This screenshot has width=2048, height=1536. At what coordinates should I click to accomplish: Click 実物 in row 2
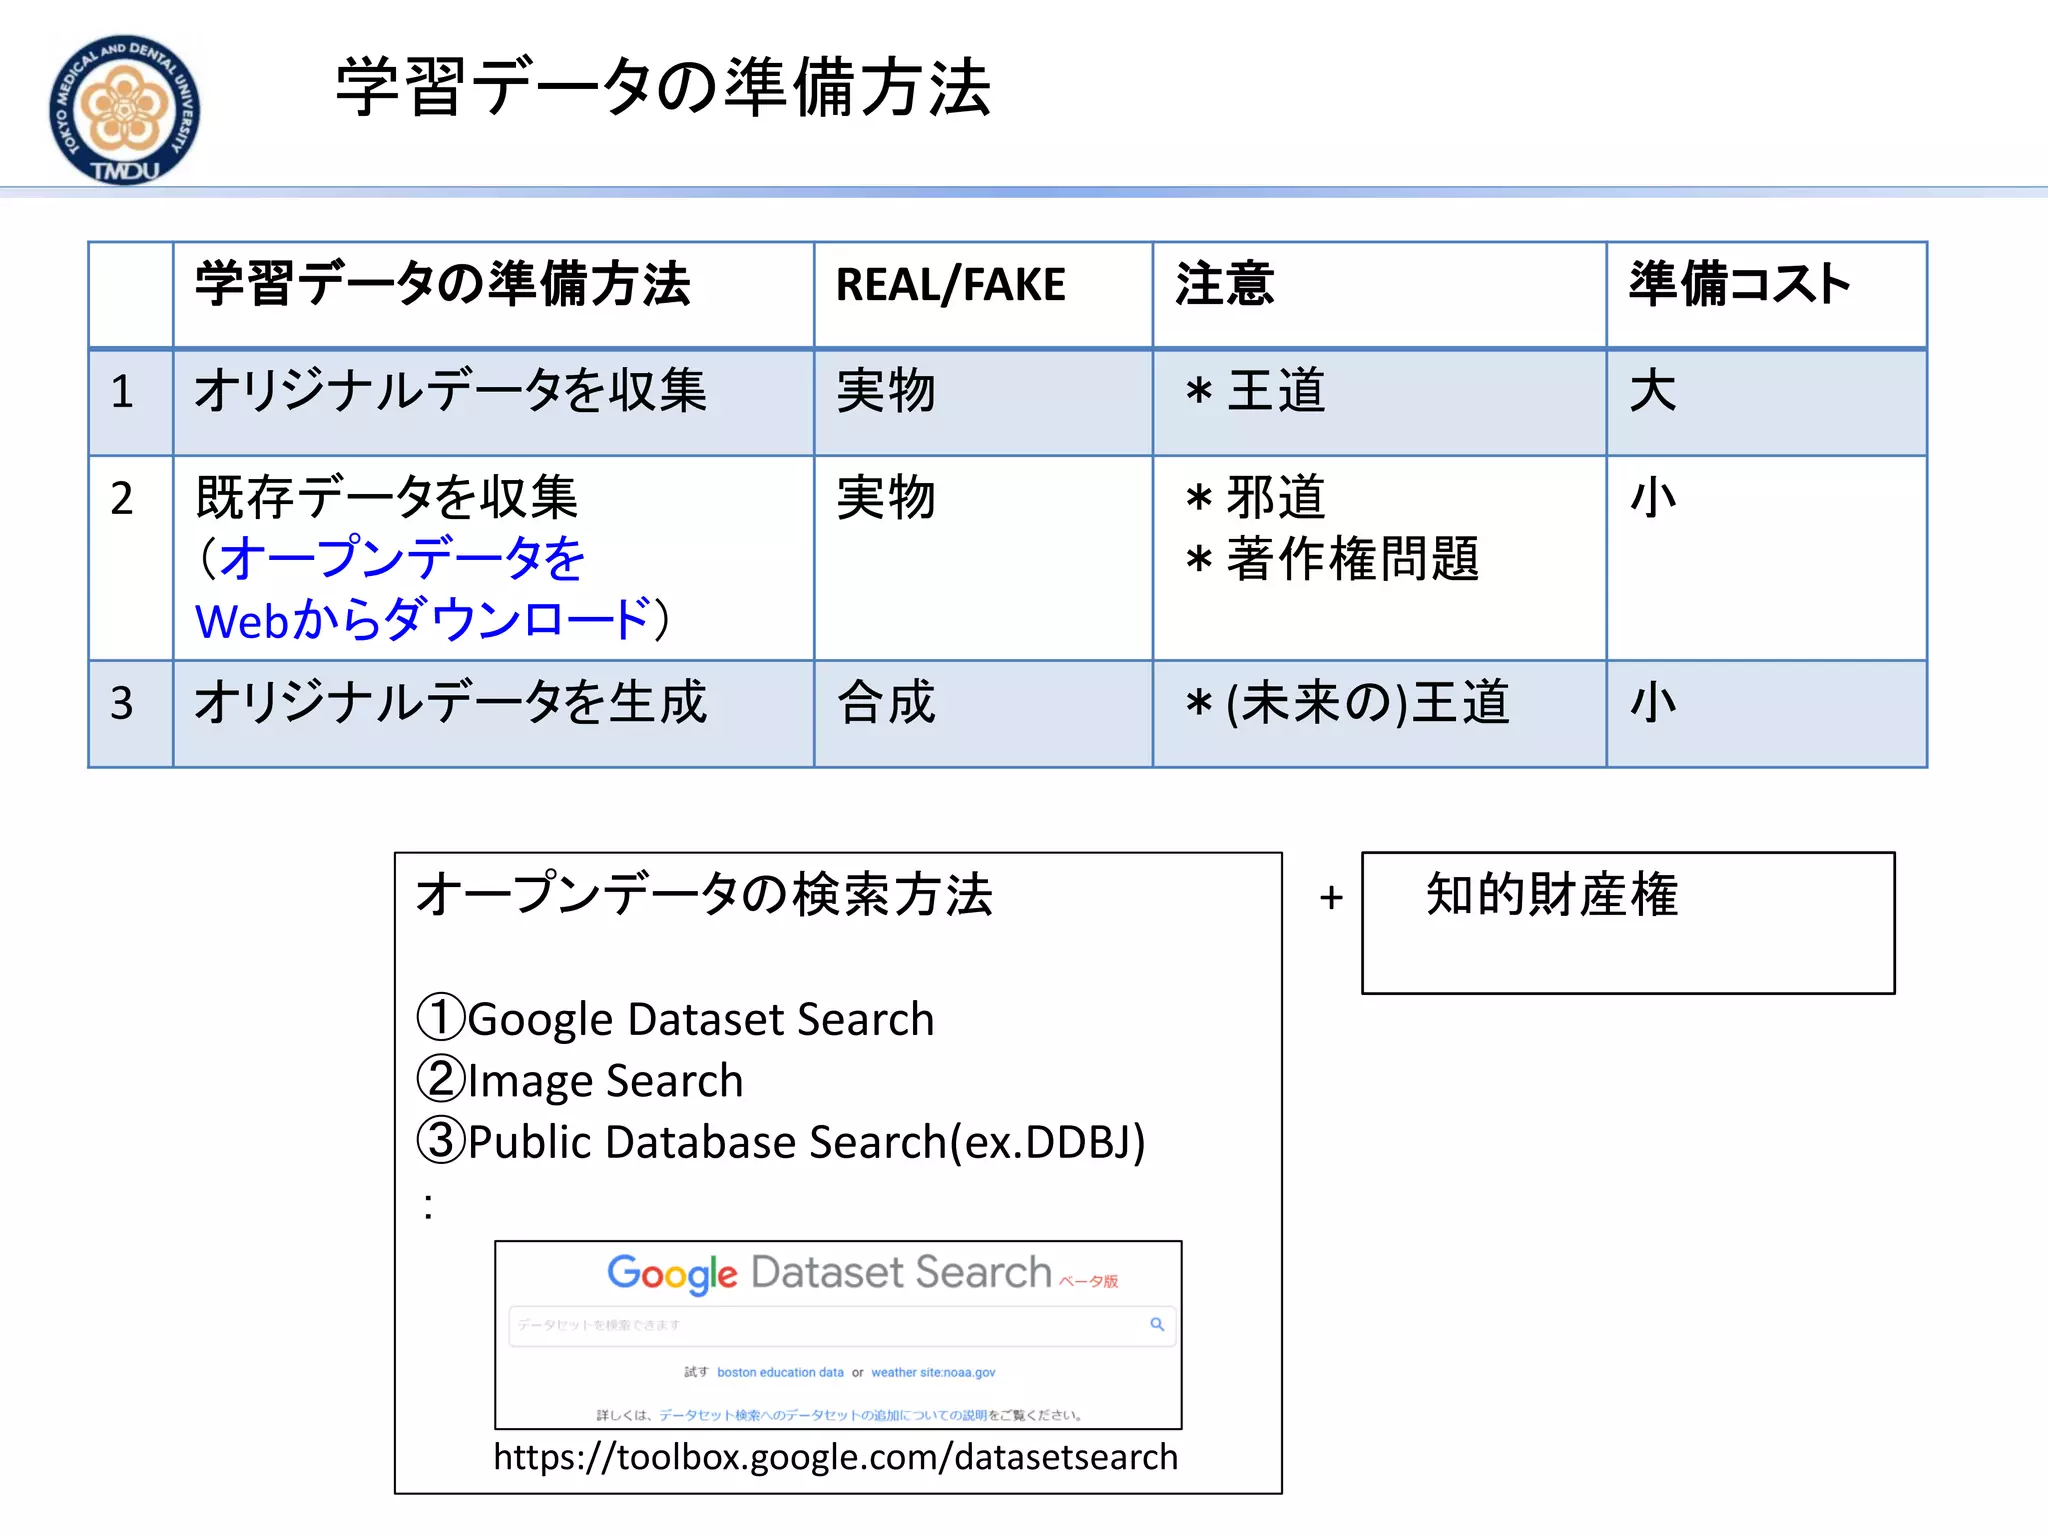tap(886, 498)
